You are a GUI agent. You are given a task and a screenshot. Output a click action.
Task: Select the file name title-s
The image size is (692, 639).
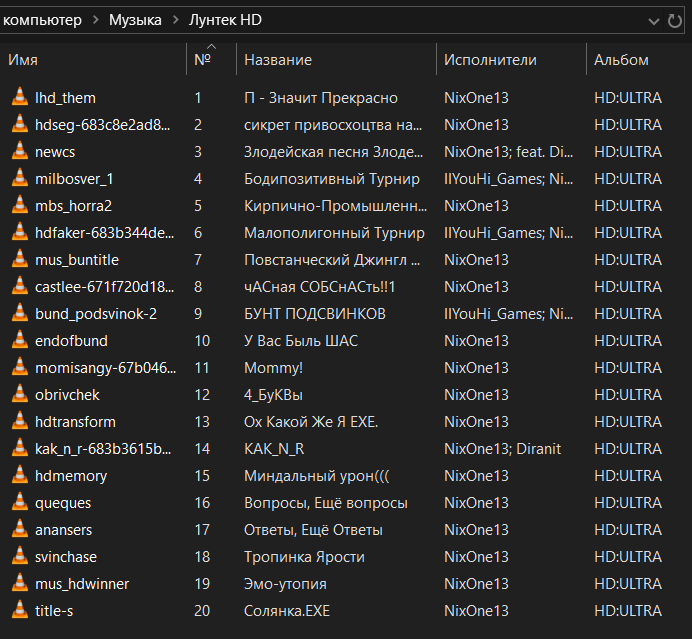click(x=54, y=611)
